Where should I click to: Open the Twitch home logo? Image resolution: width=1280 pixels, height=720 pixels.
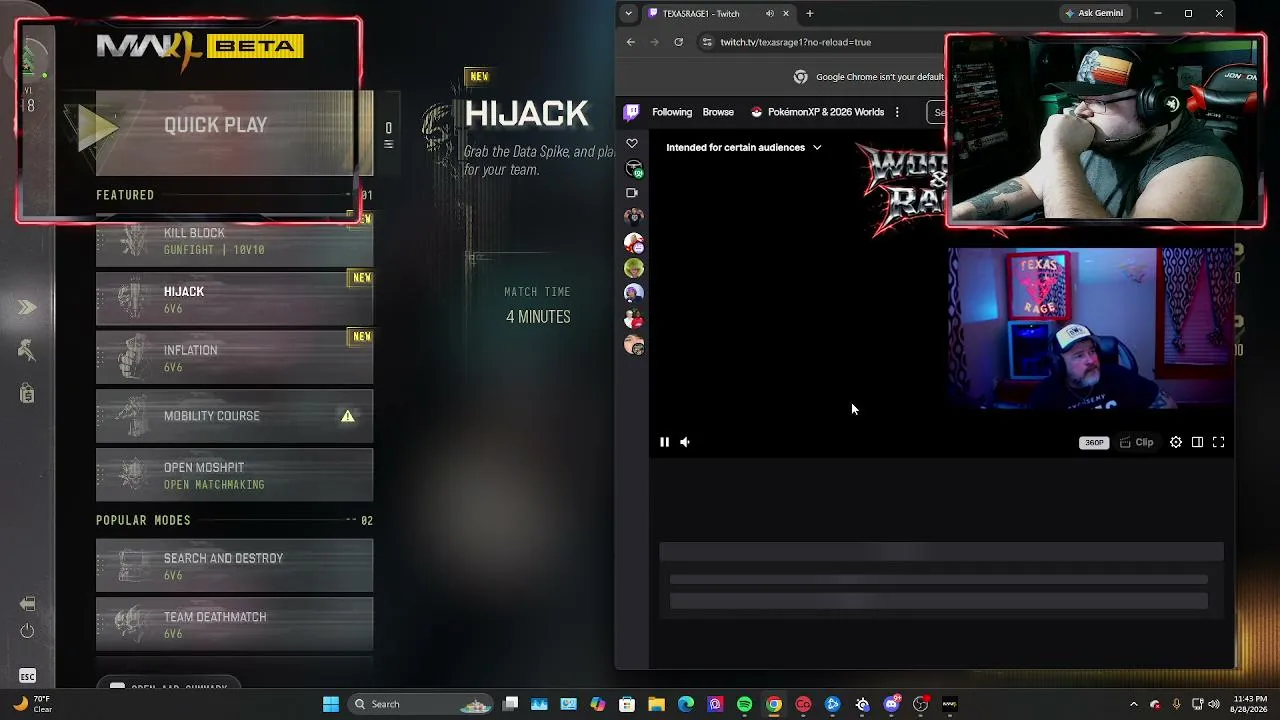click(x=631, y=112)
